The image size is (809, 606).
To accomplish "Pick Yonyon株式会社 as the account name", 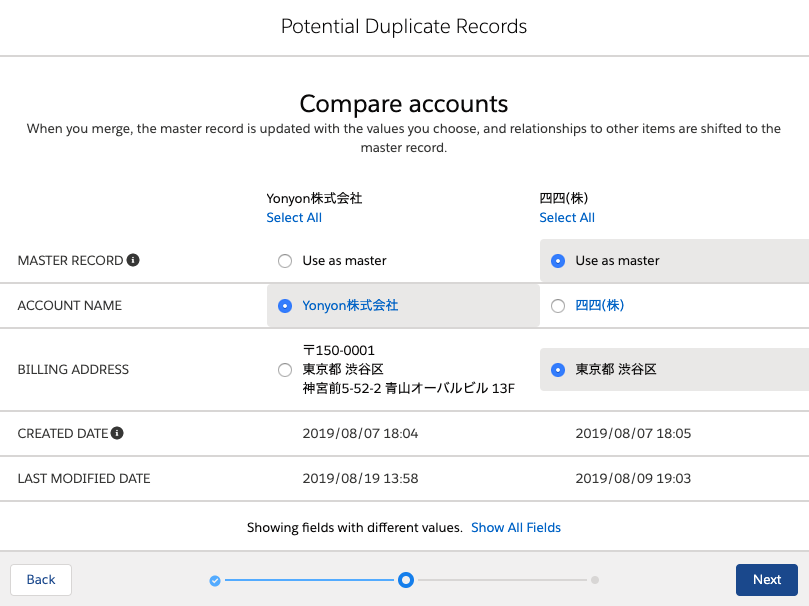I will click(285, 306).
